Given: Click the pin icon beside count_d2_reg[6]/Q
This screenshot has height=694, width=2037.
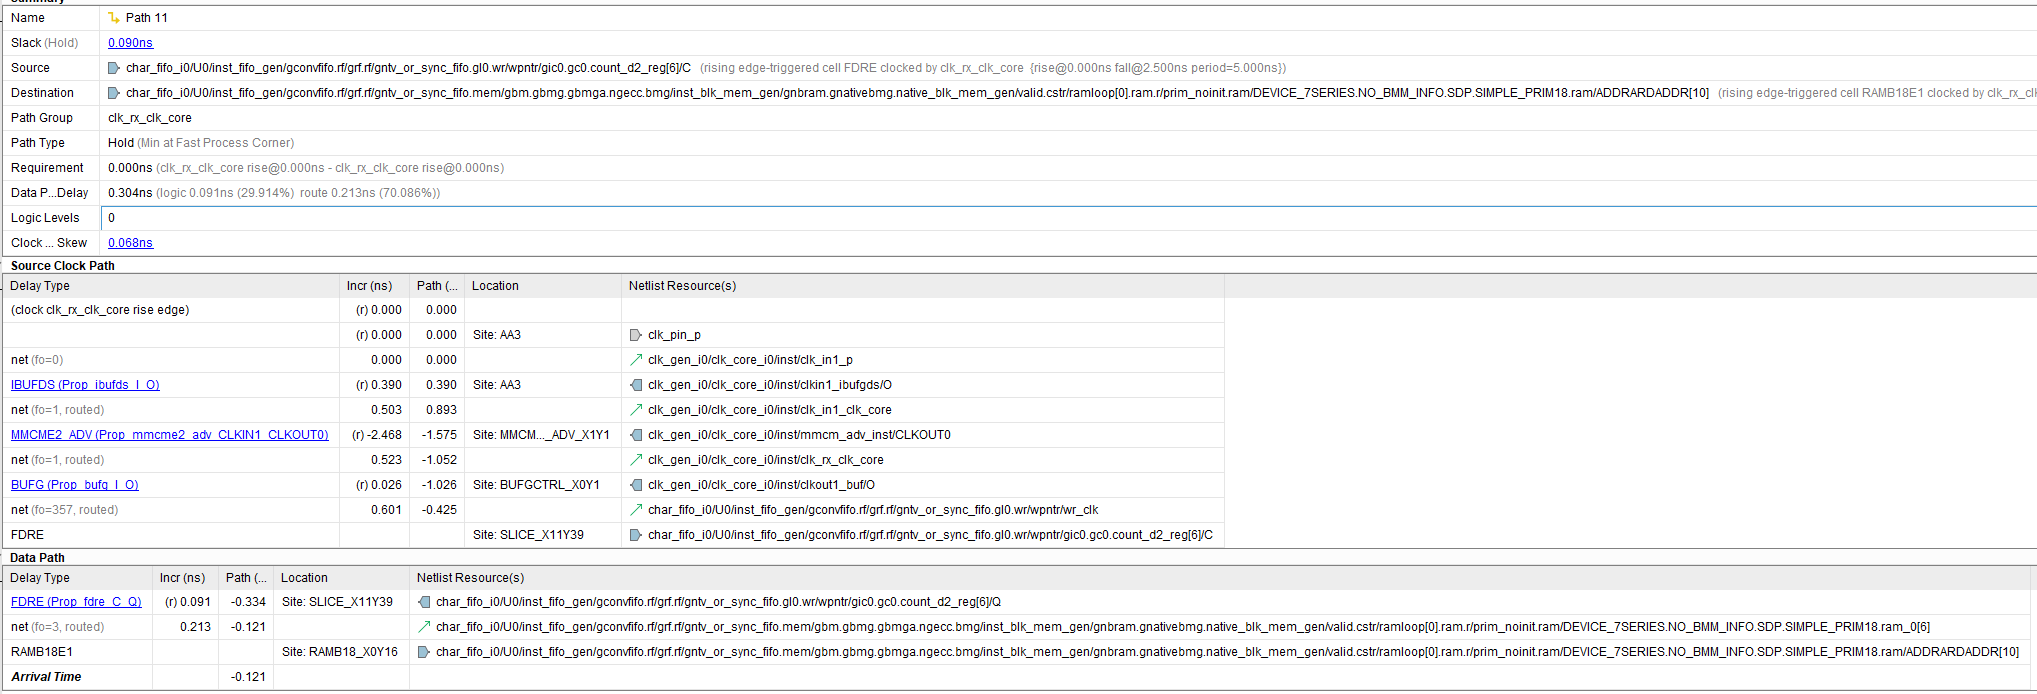Looking at the screenshot, I should click(x=424, y=602).
